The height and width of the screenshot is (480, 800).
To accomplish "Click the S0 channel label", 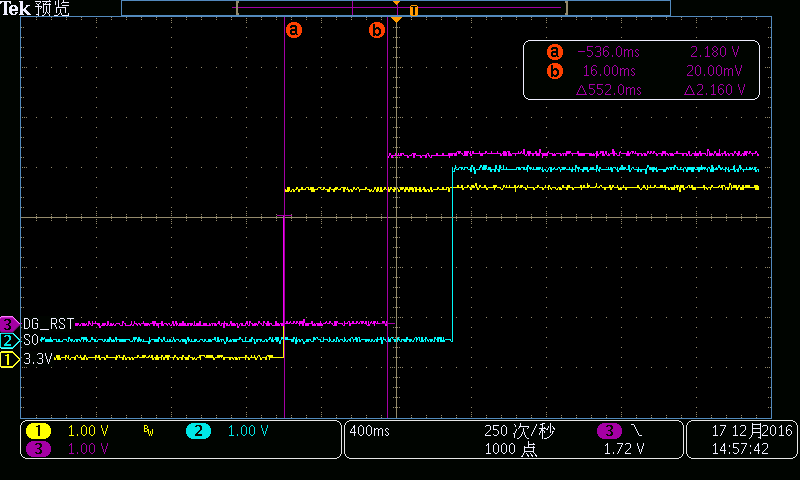I will coord(31,340).
